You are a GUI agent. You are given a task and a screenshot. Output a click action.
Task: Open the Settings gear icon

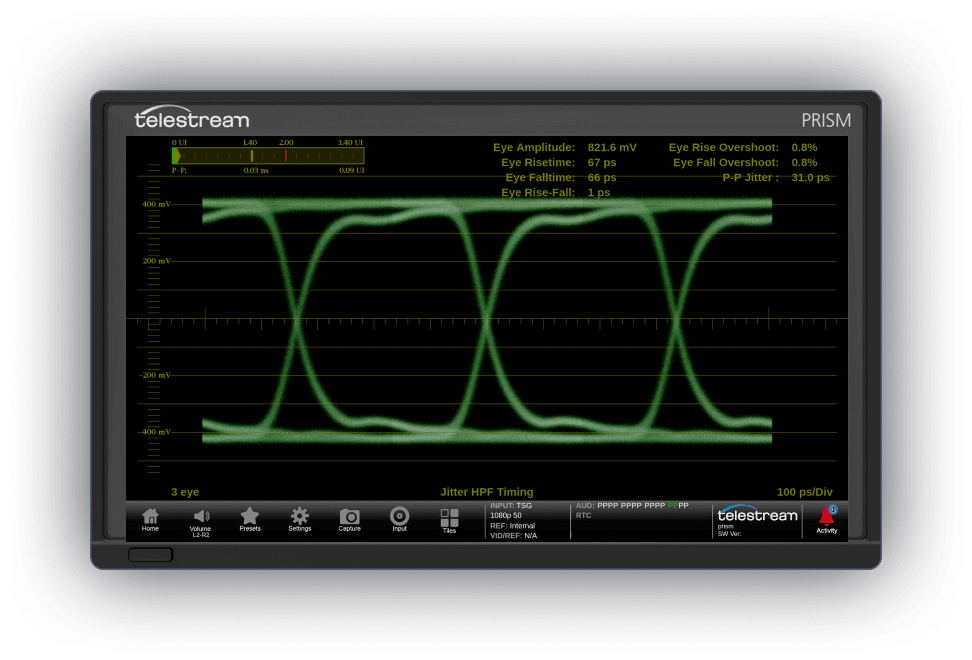pos(299,520)
